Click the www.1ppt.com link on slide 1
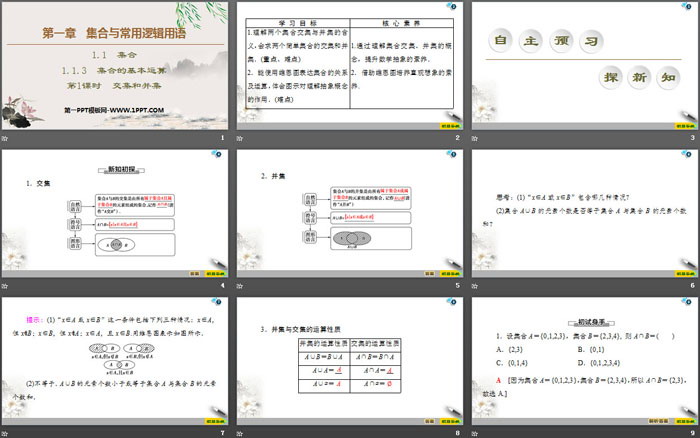Screen dimensions: 700x438 [100, 112]
